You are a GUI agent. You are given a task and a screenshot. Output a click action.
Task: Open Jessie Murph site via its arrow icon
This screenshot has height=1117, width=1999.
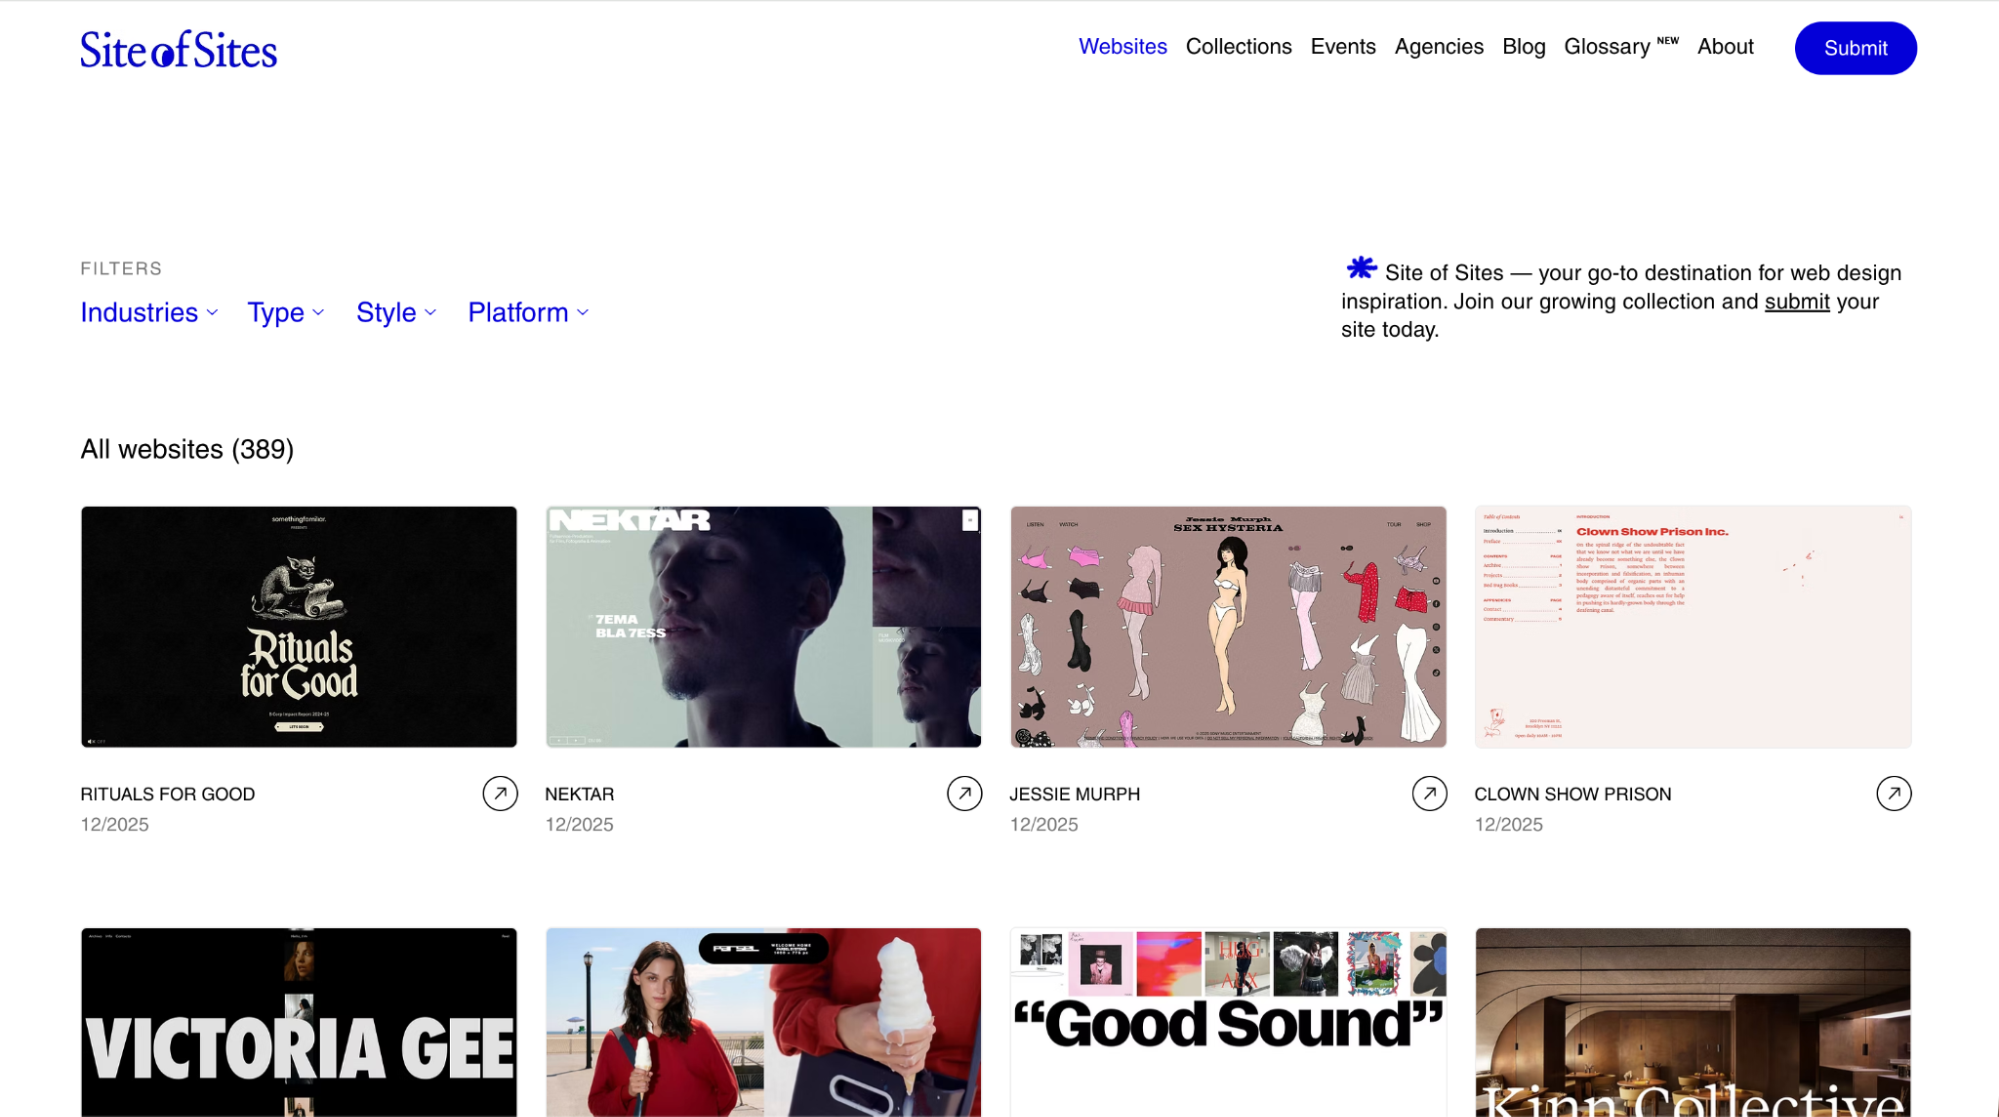pyautogui.click(x=1430, y=793)
